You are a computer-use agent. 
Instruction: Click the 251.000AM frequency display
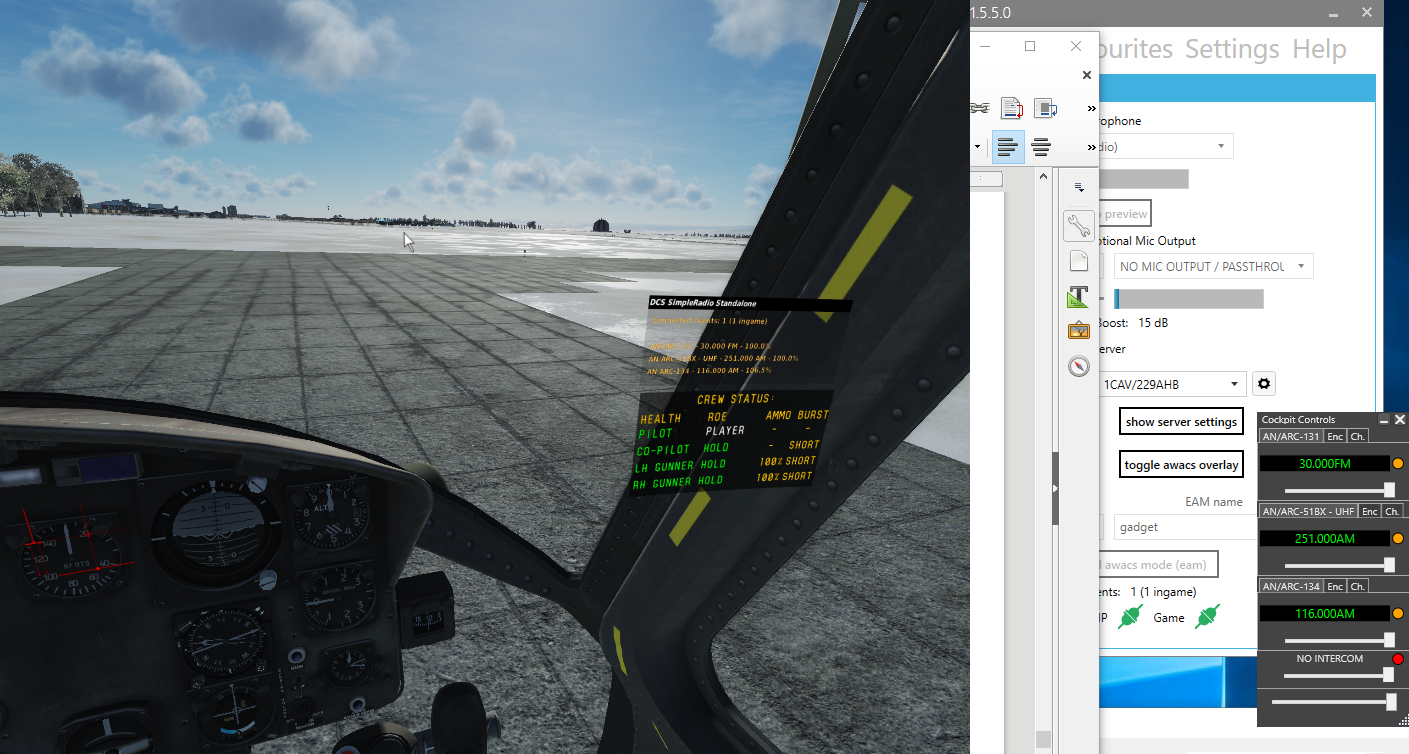tap(1324, 538)
